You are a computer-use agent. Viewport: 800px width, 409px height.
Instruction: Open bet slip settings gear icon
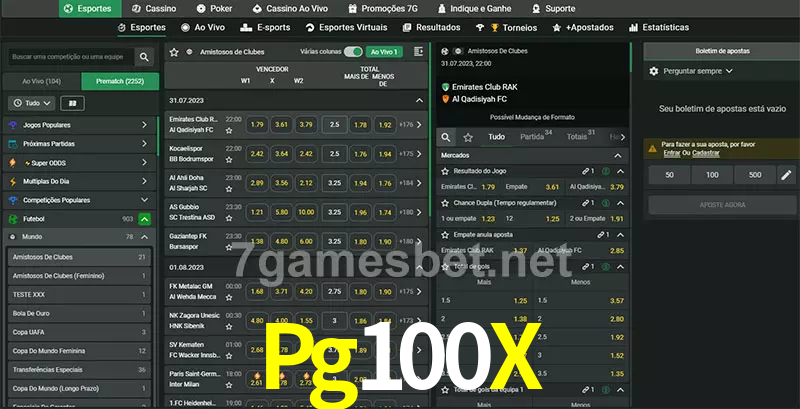pos(654,71)
